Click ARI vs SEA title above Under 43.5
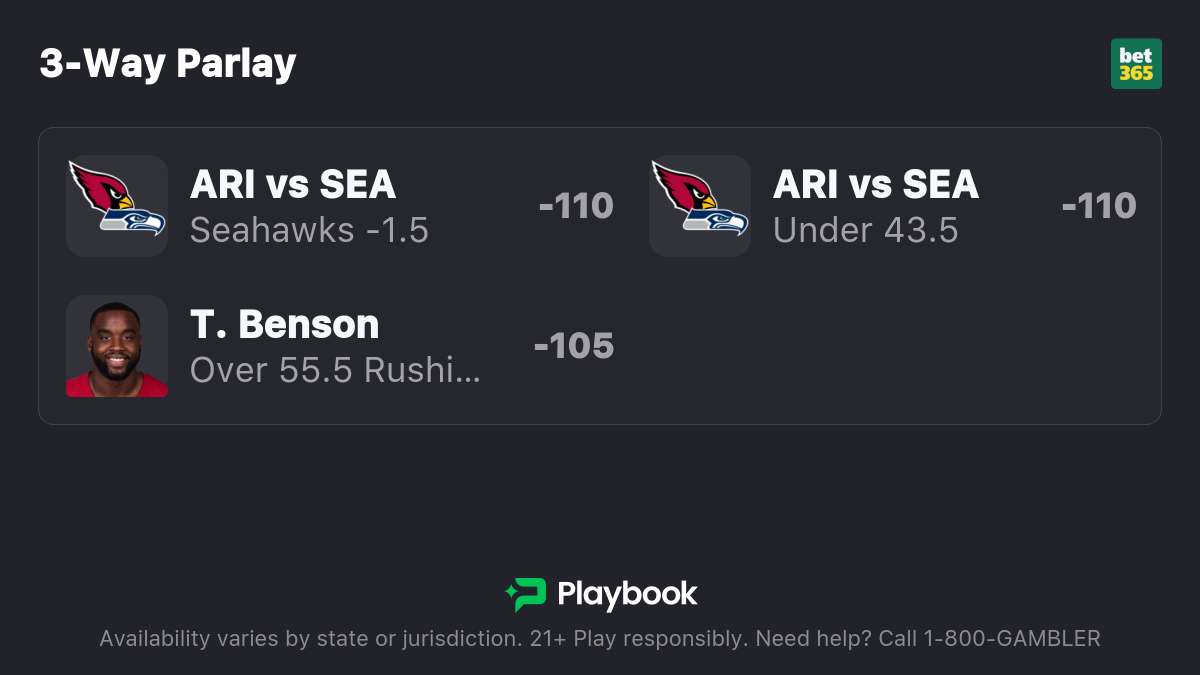1200x675 pixels. [x=876, y=185]
